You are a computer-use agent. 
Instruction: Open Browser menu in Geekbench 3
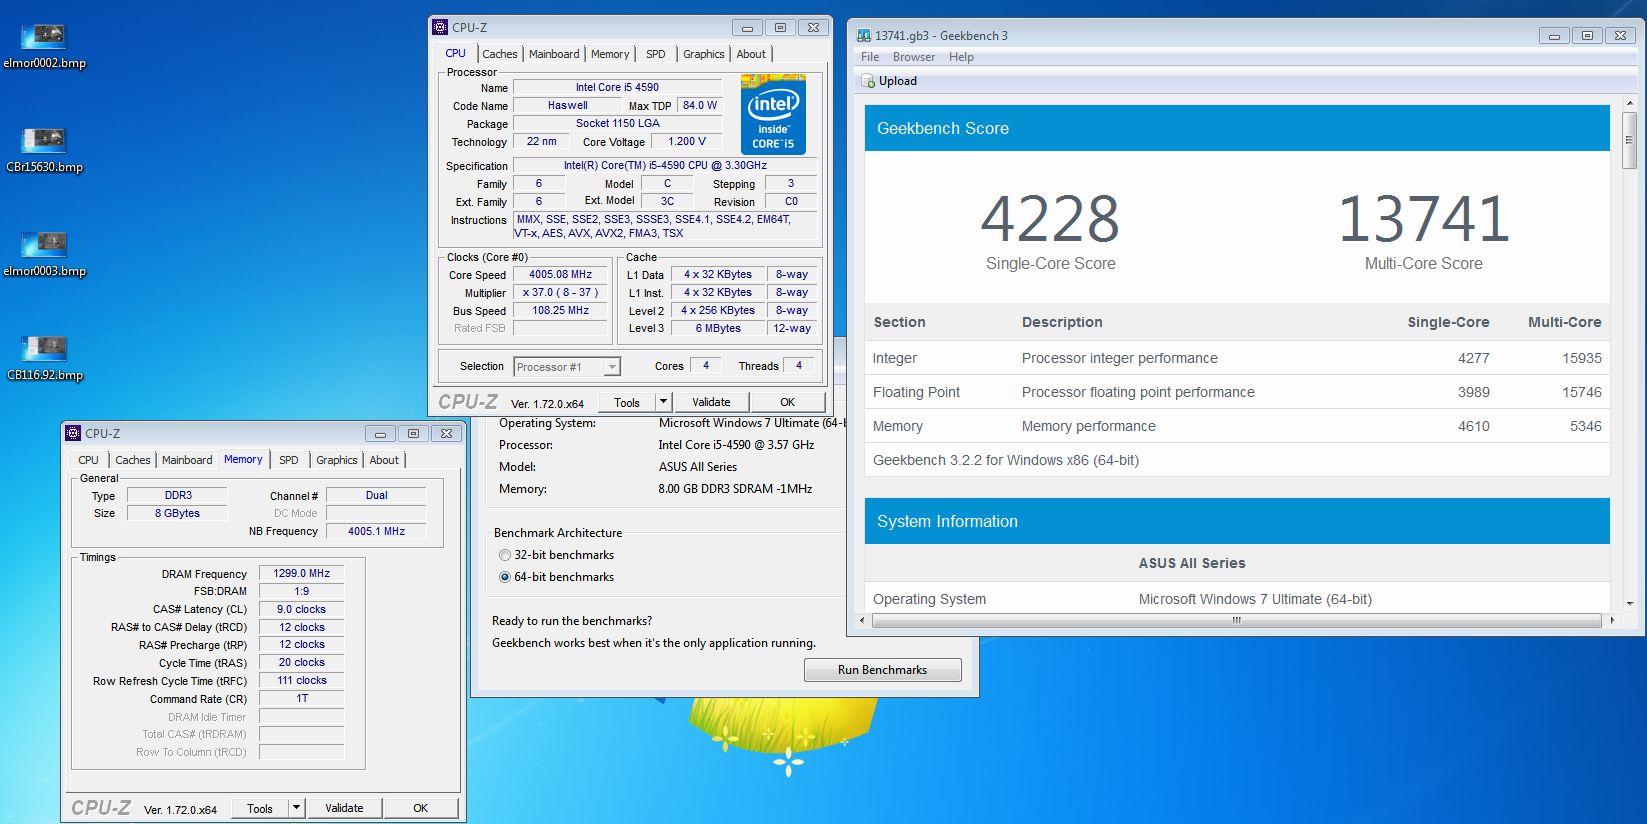(914, 57)
